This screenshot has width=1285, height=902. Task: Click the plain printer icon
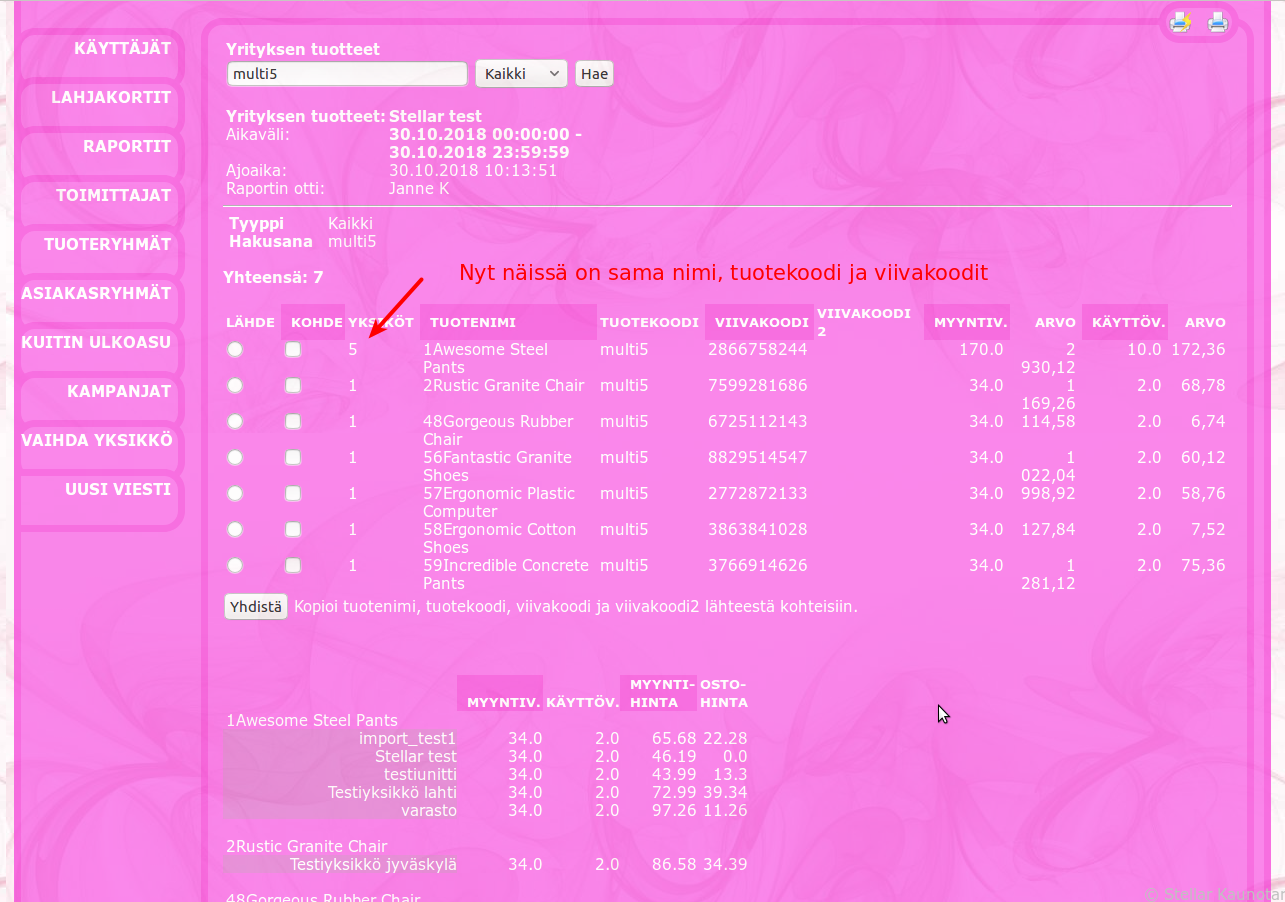pos(1217,22)
